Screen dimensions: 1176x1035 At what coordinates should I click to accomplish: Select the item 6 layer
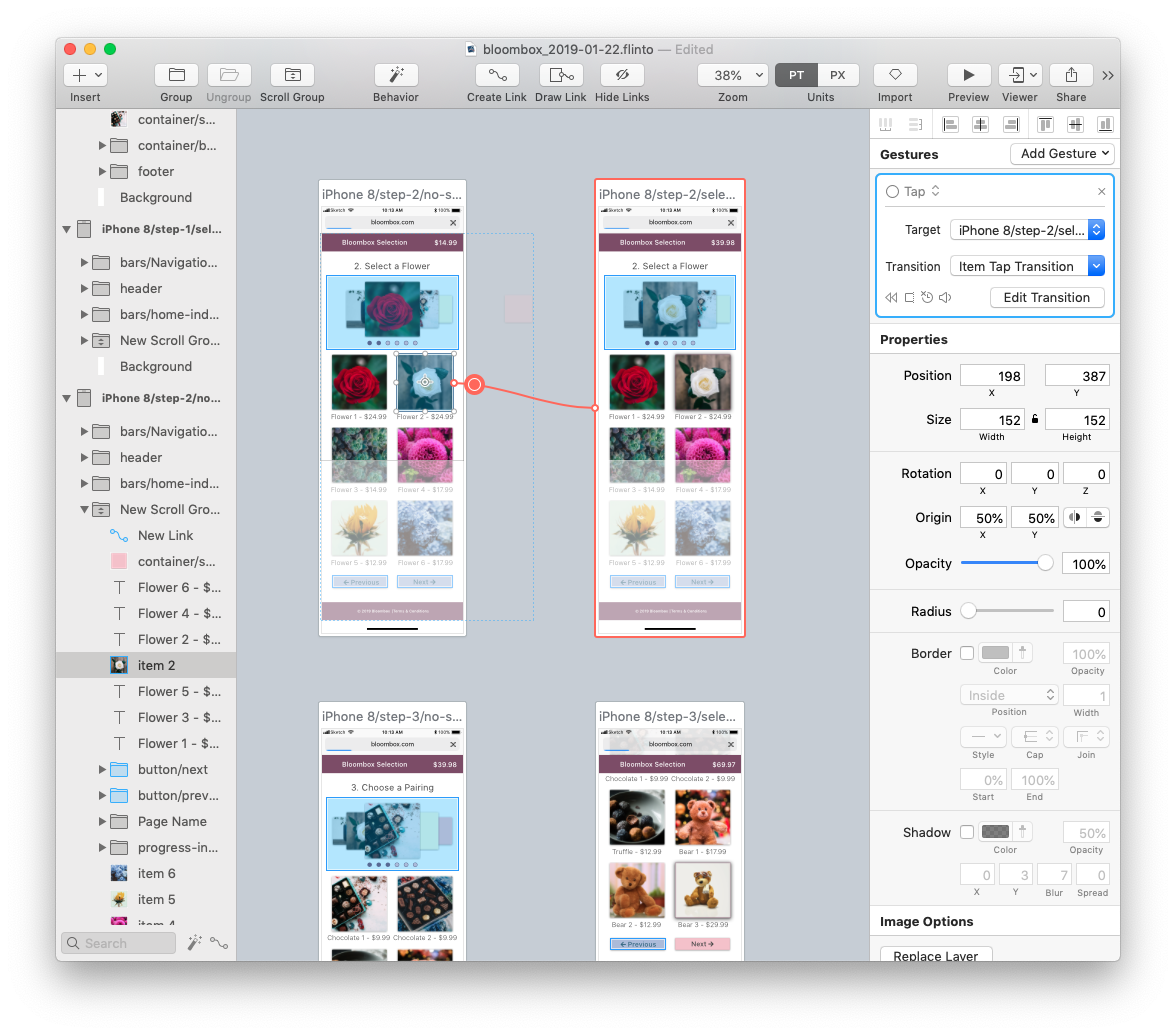click(146, 874)
